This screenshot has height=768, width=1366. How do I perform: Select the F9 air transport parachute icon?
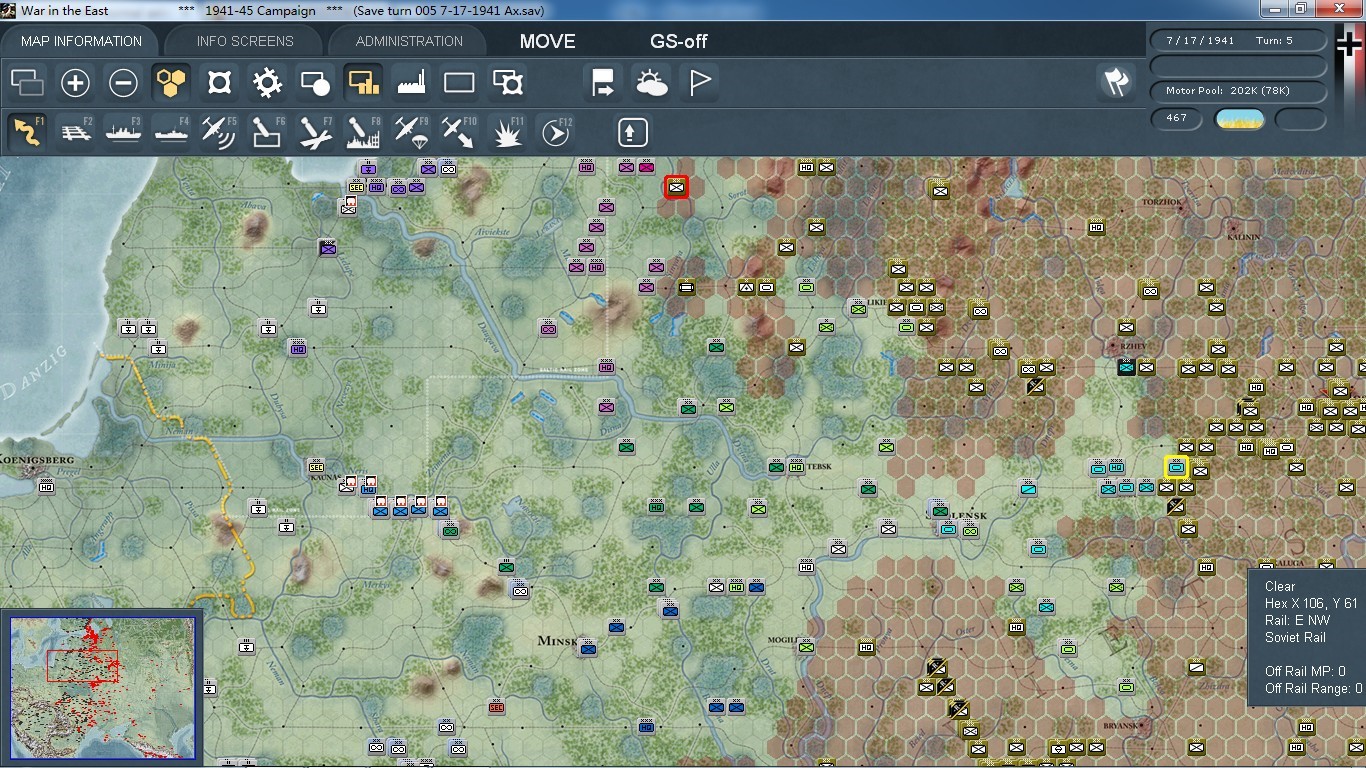(x=411, y=132)
